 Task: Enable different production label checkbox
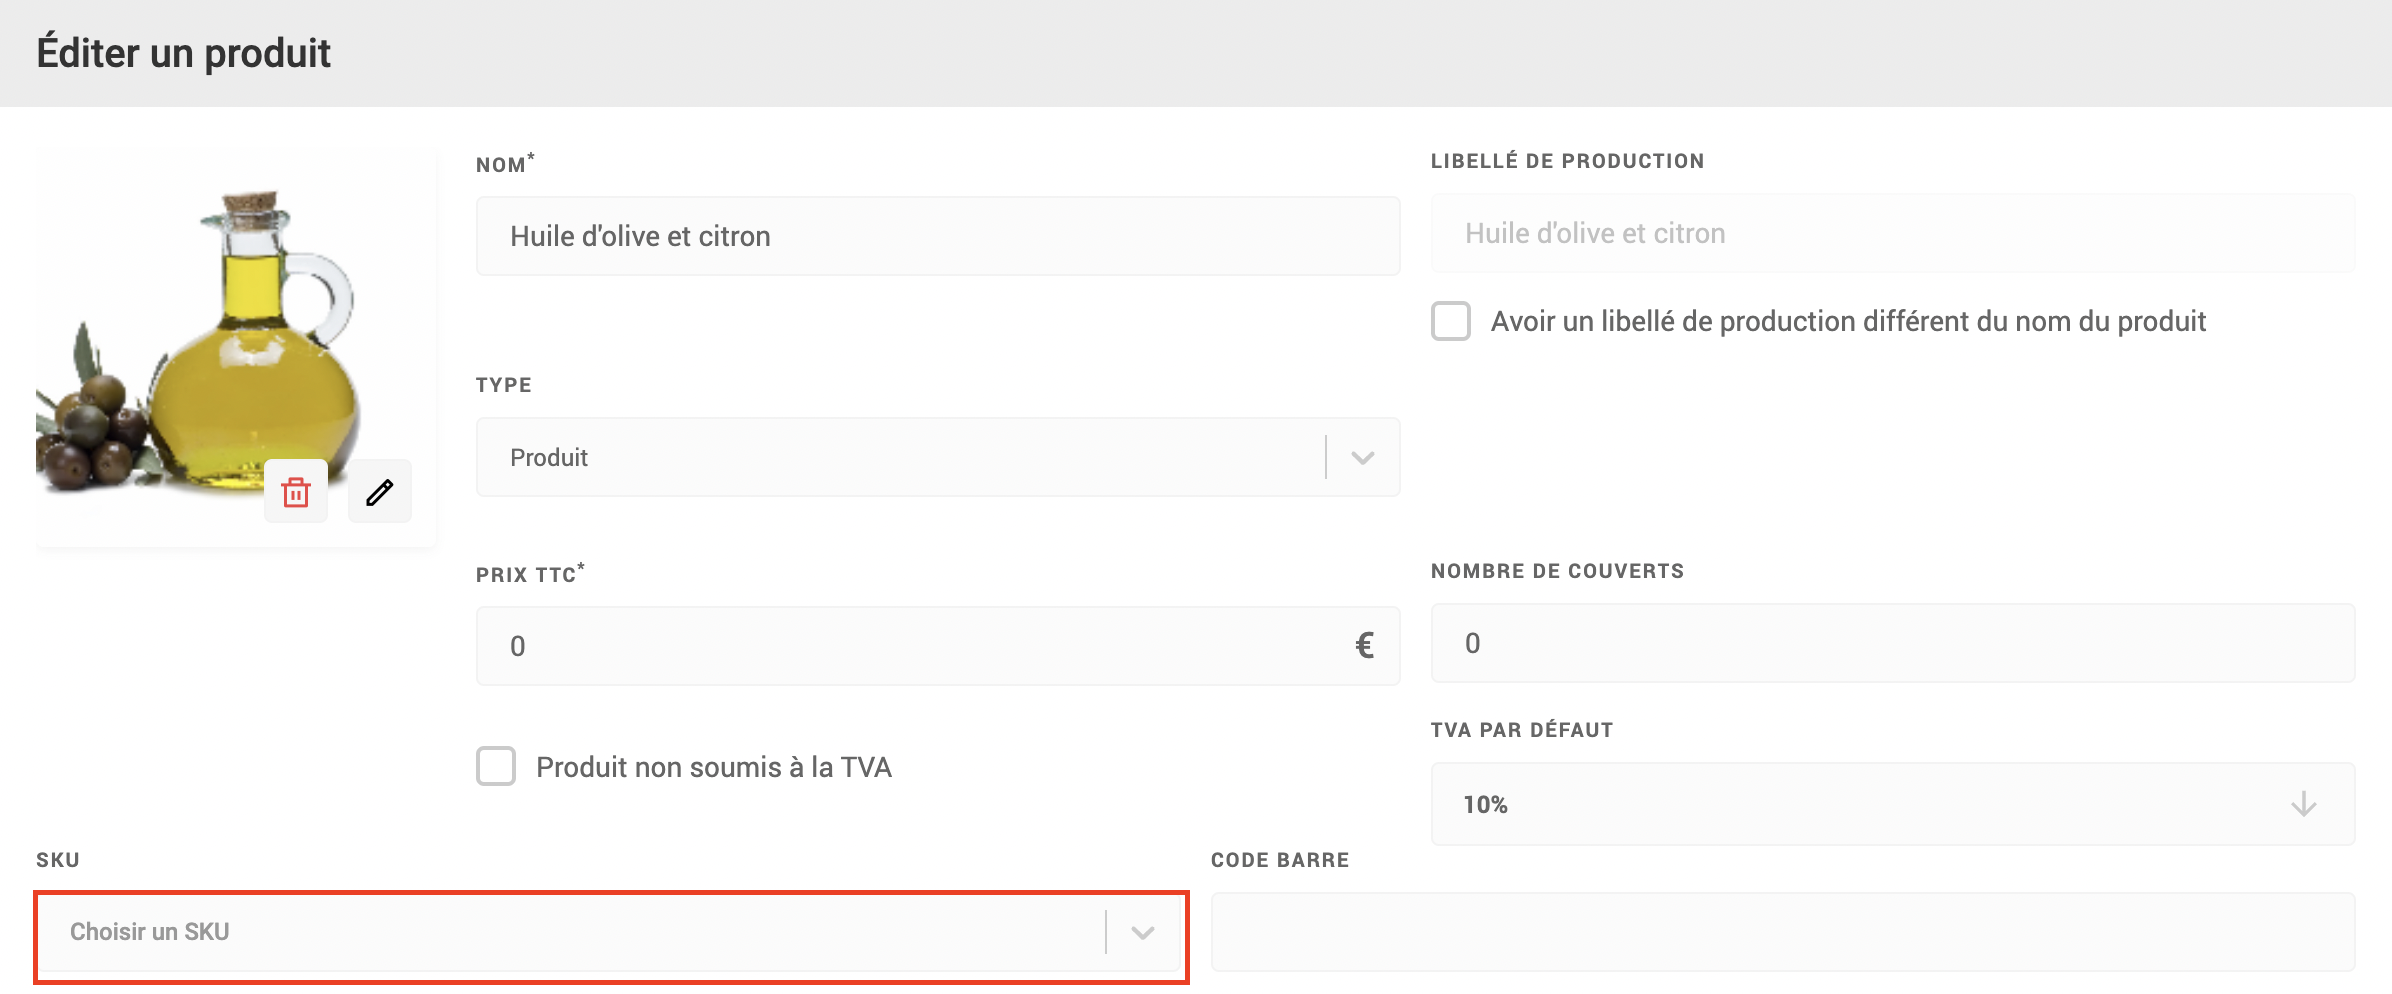[x=1451, y=322]
